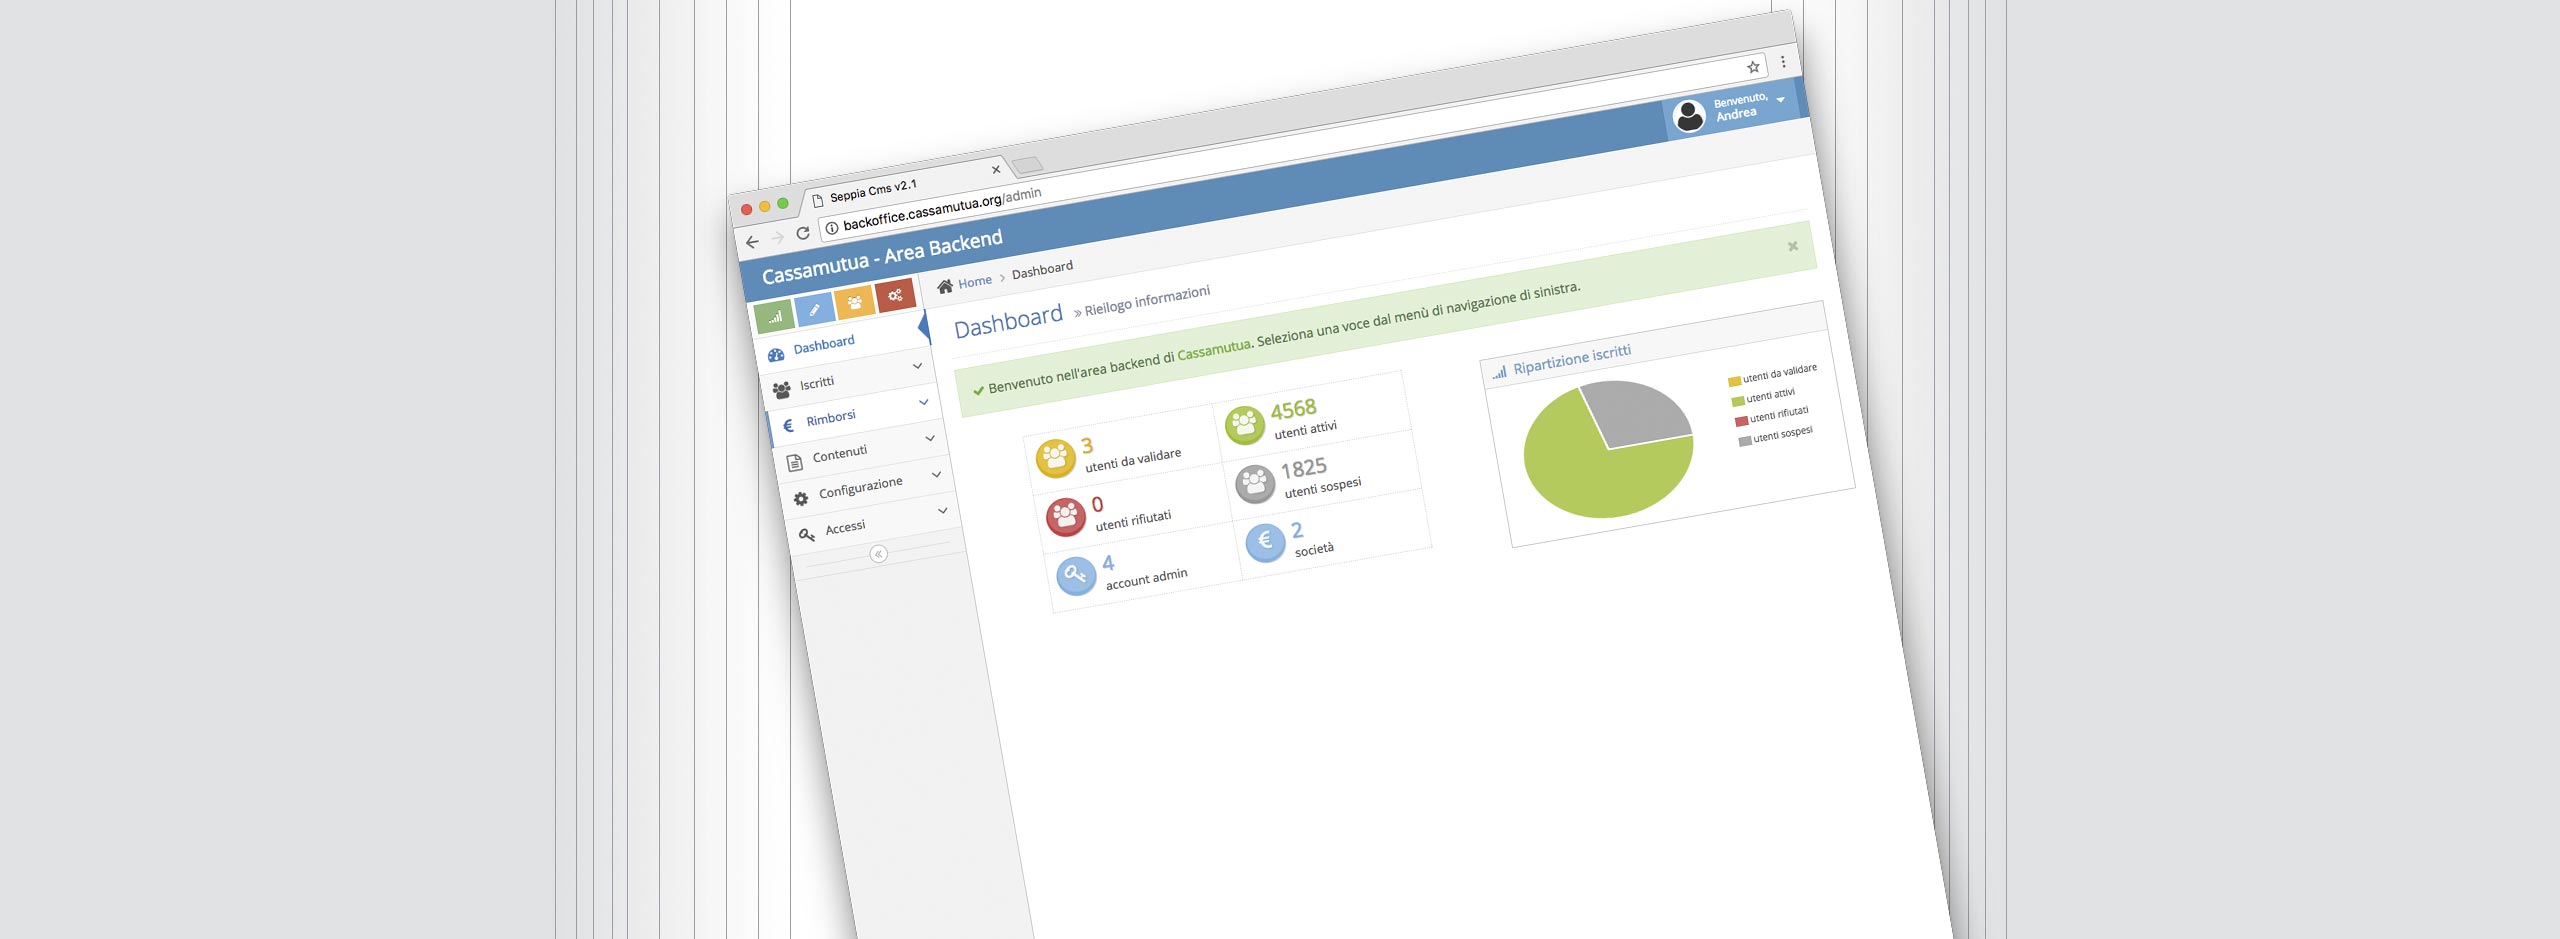Click the browser reload button

pyautogui.click(x=802, y=233)
